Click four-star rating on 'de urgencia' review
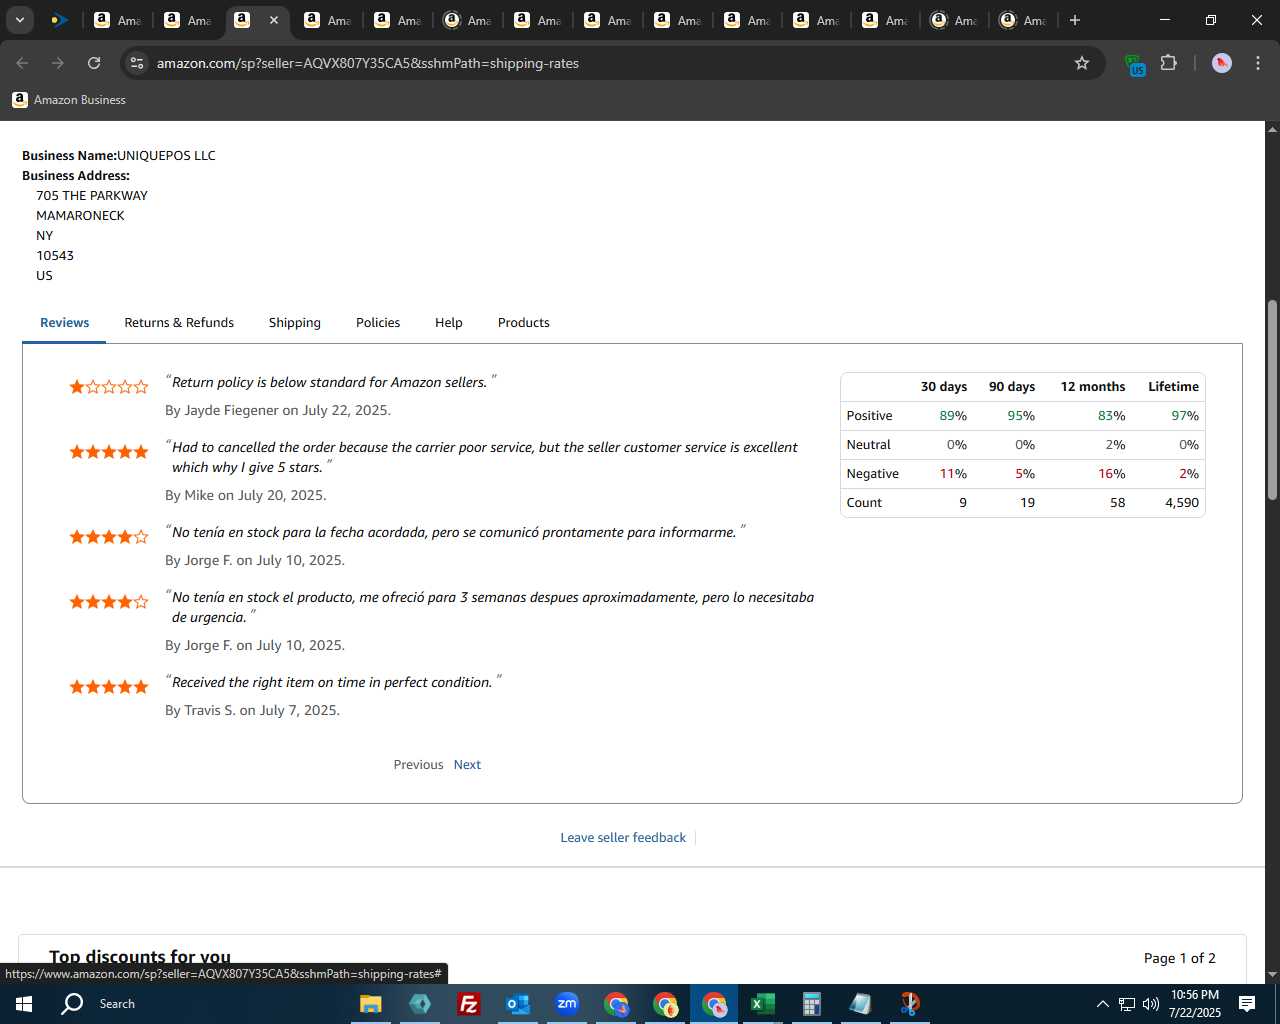This screenshot has height=1024, width=1280. (108, 602)
